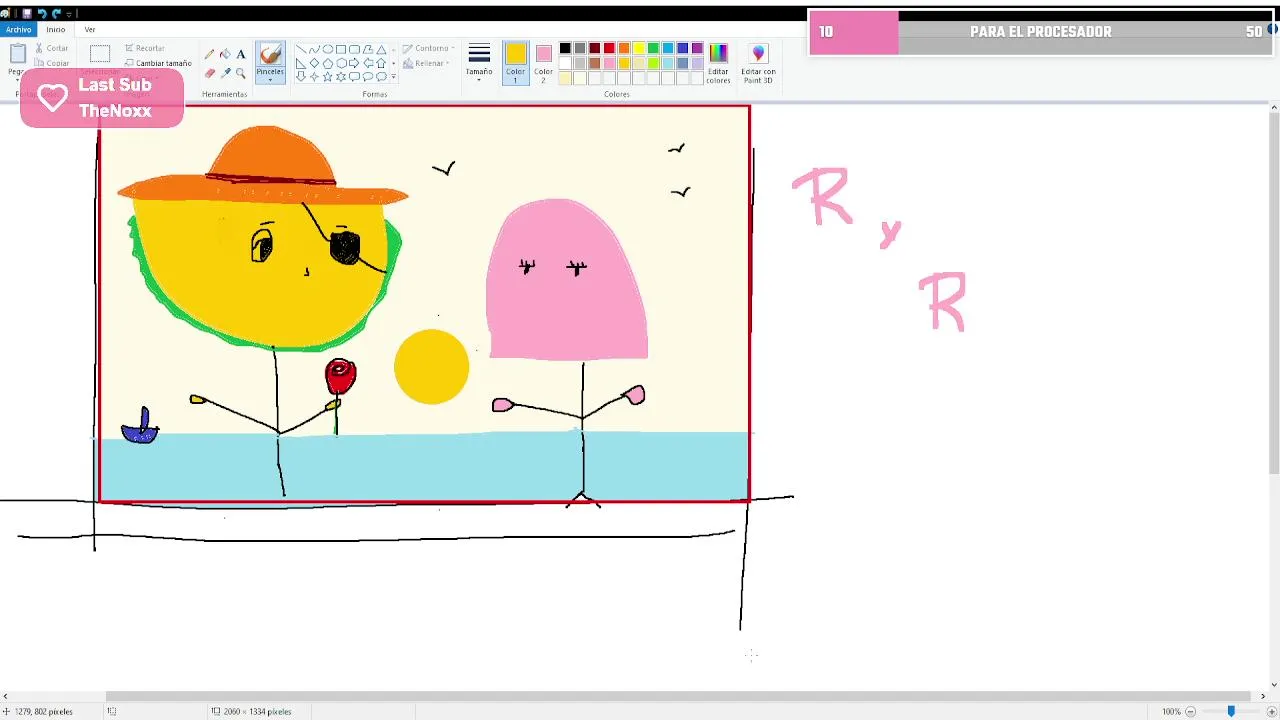The height and width of the screenshot is (720, 1280).
Task: Click the zoom out minus button
Action: pos(1190,711)
